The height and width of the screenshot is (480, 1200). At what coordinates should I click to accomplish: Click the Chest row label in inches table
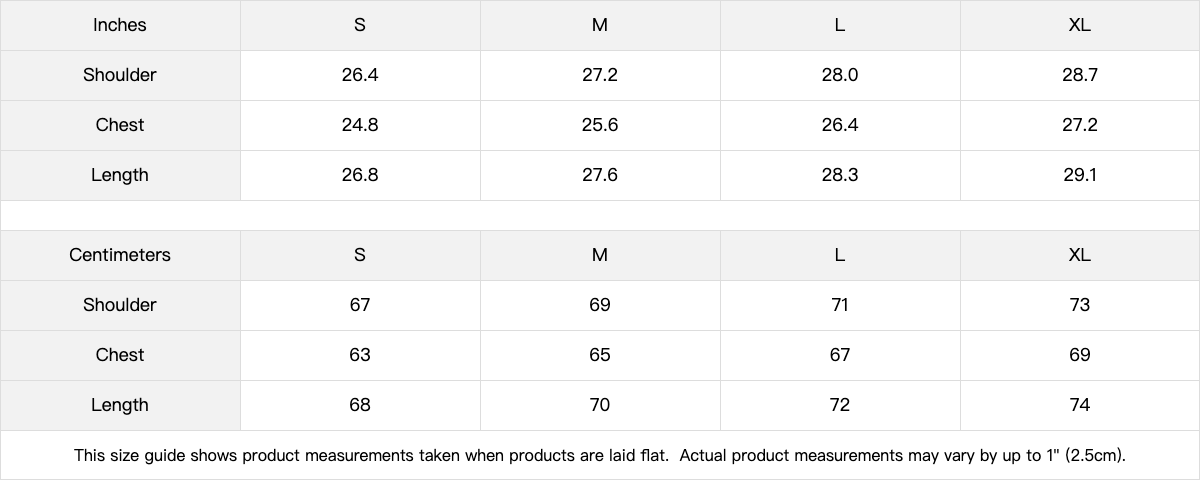120,125
